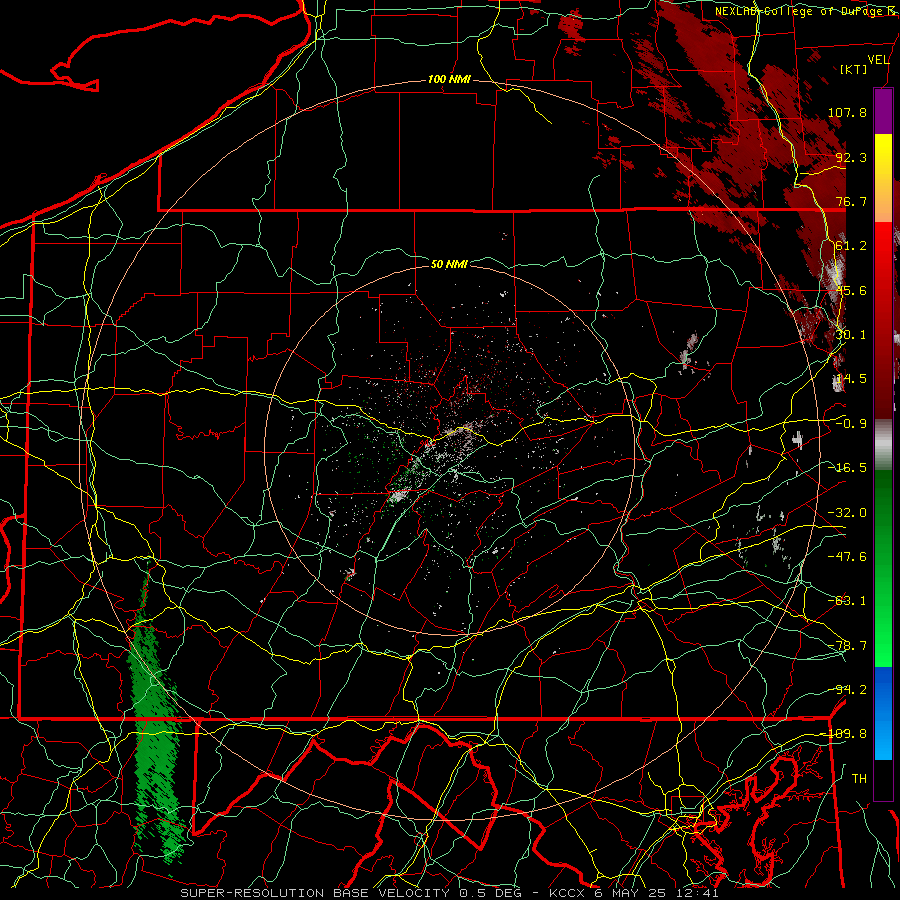Click the 30.1 value on velocity scale
This screenshot has height=900, width=900.
coord(851,335)
